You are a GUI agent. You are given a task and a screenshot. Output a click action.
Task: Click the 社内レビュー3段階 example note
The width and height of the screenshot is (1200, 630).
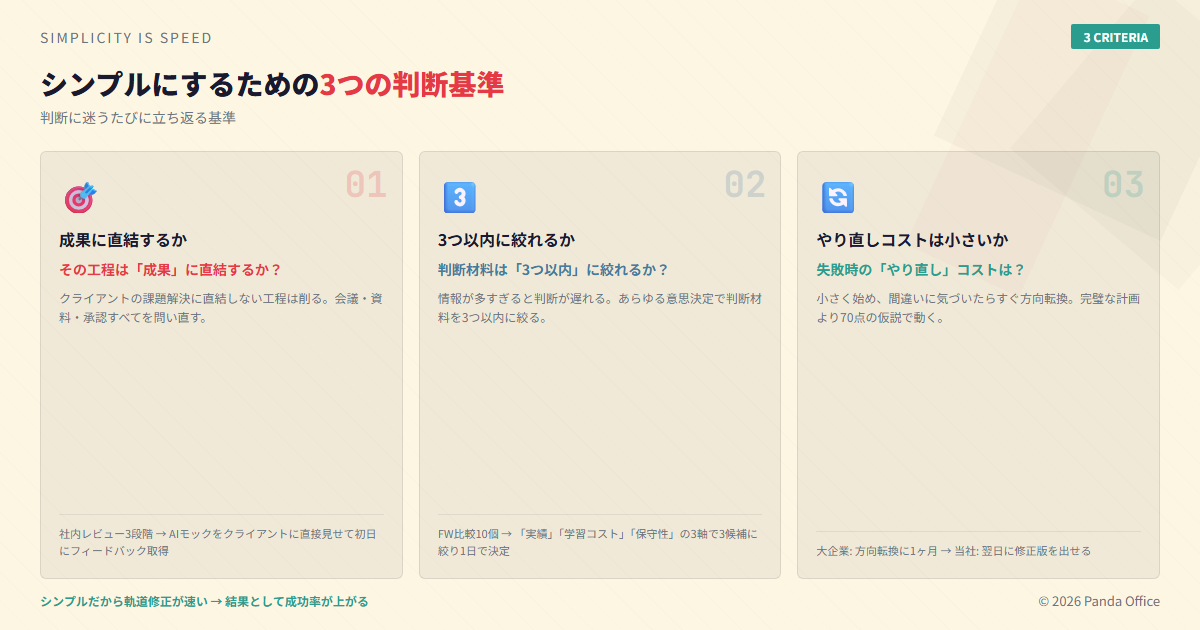click(x=218, y=542)
